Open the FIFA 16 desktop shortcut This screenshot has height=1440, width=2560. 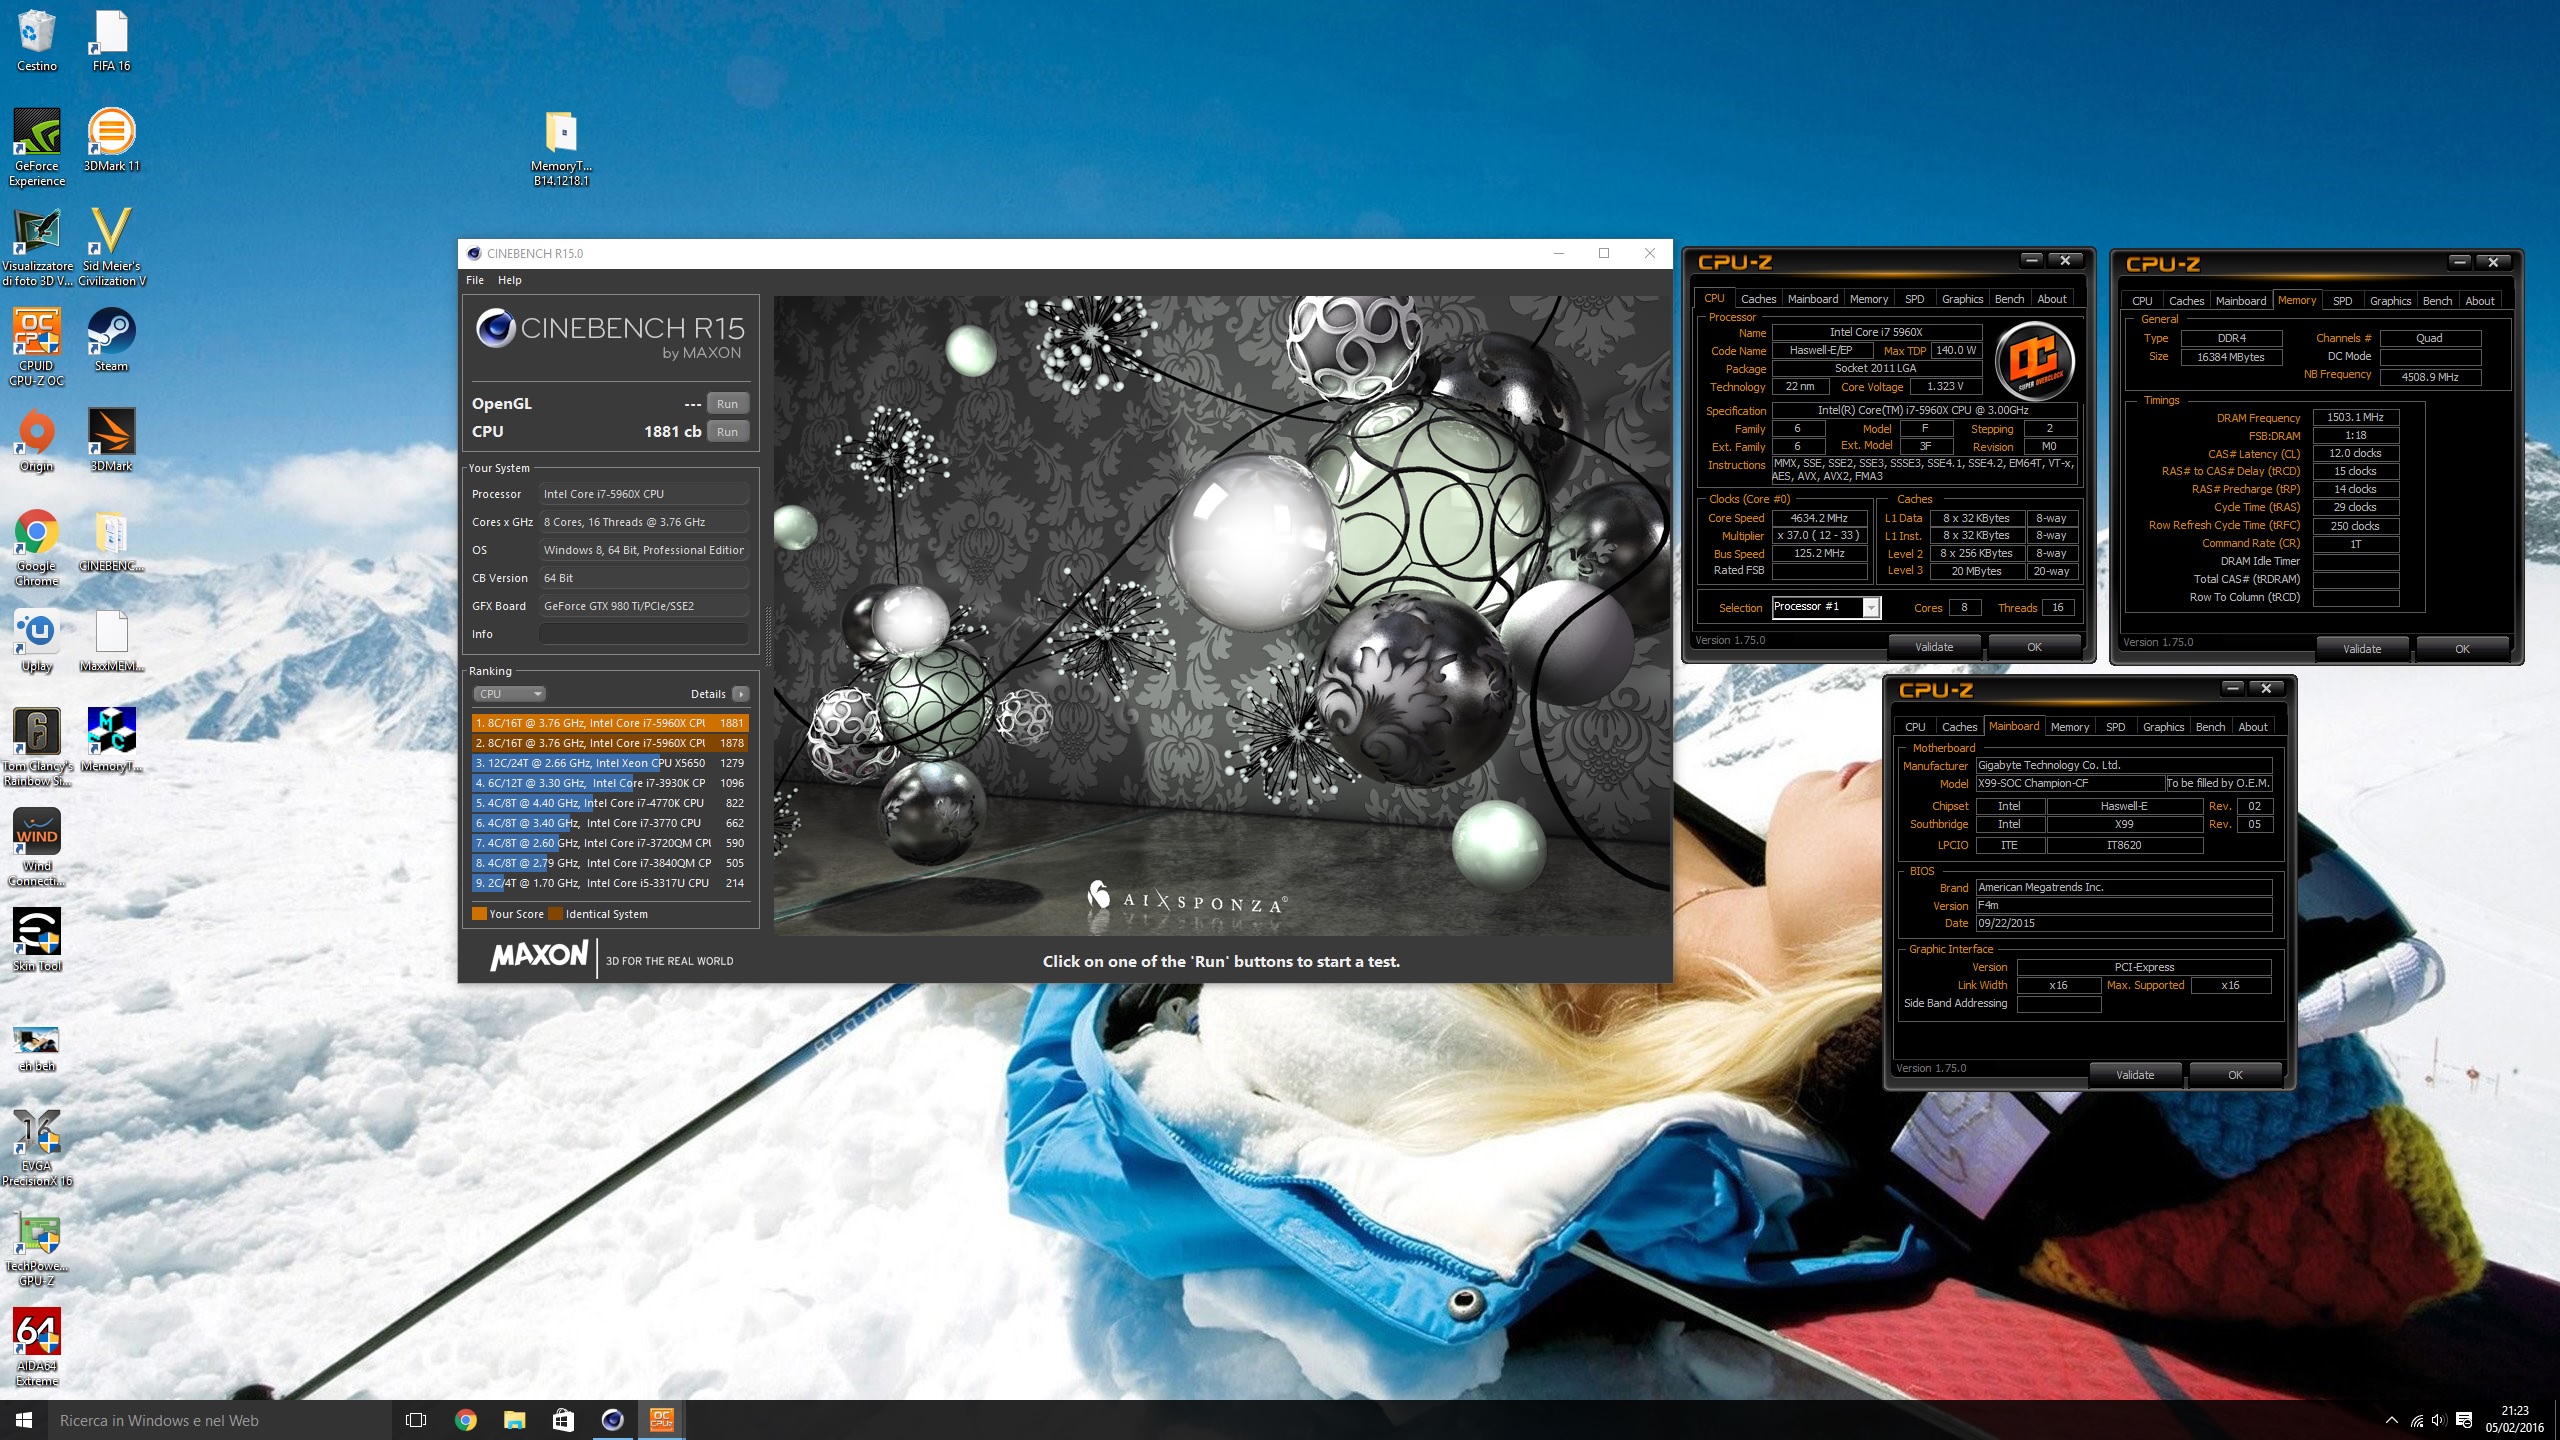tap(111, 40)
